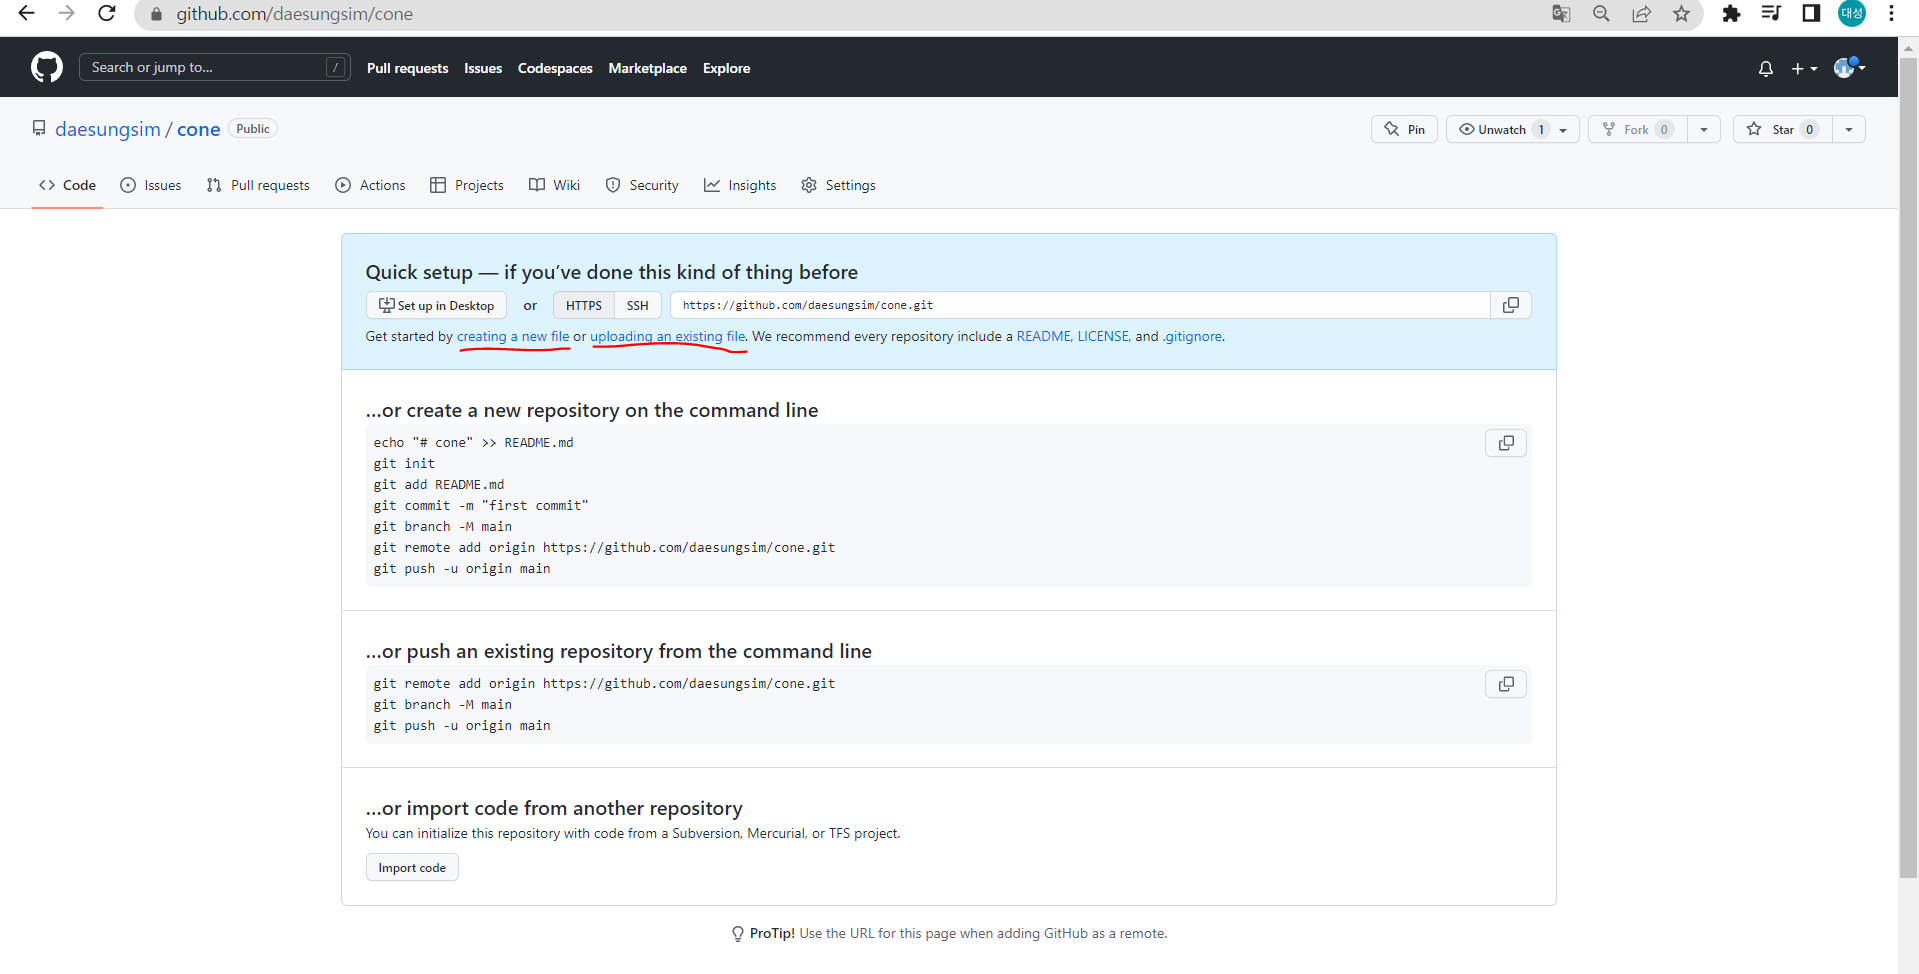1919x974 pixels.
Task: Click the creating a new file link
Action: click(513, 336)
